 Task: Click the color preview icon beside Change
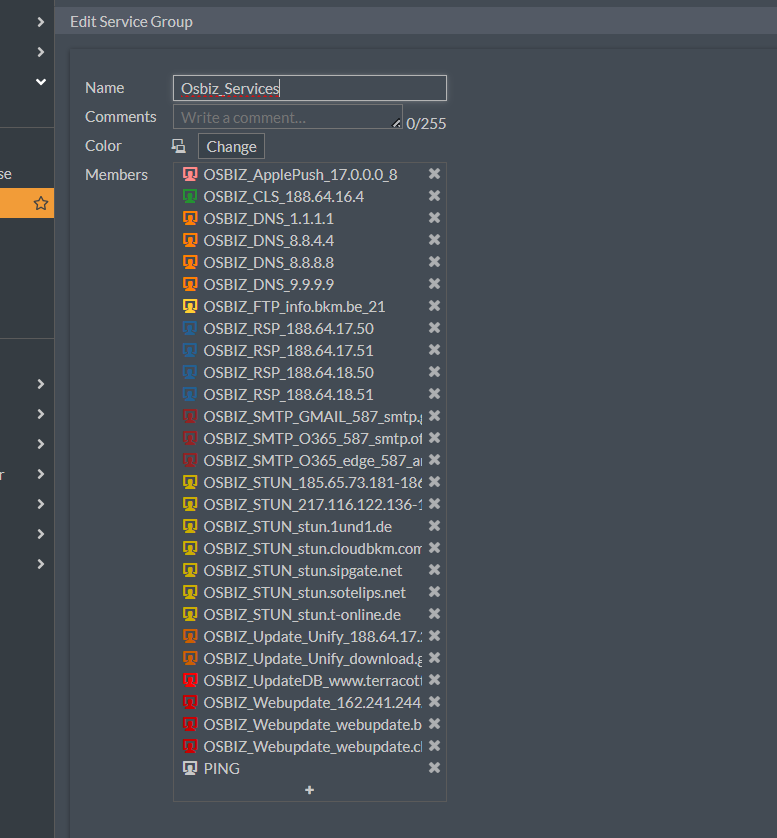pos(178,146)
